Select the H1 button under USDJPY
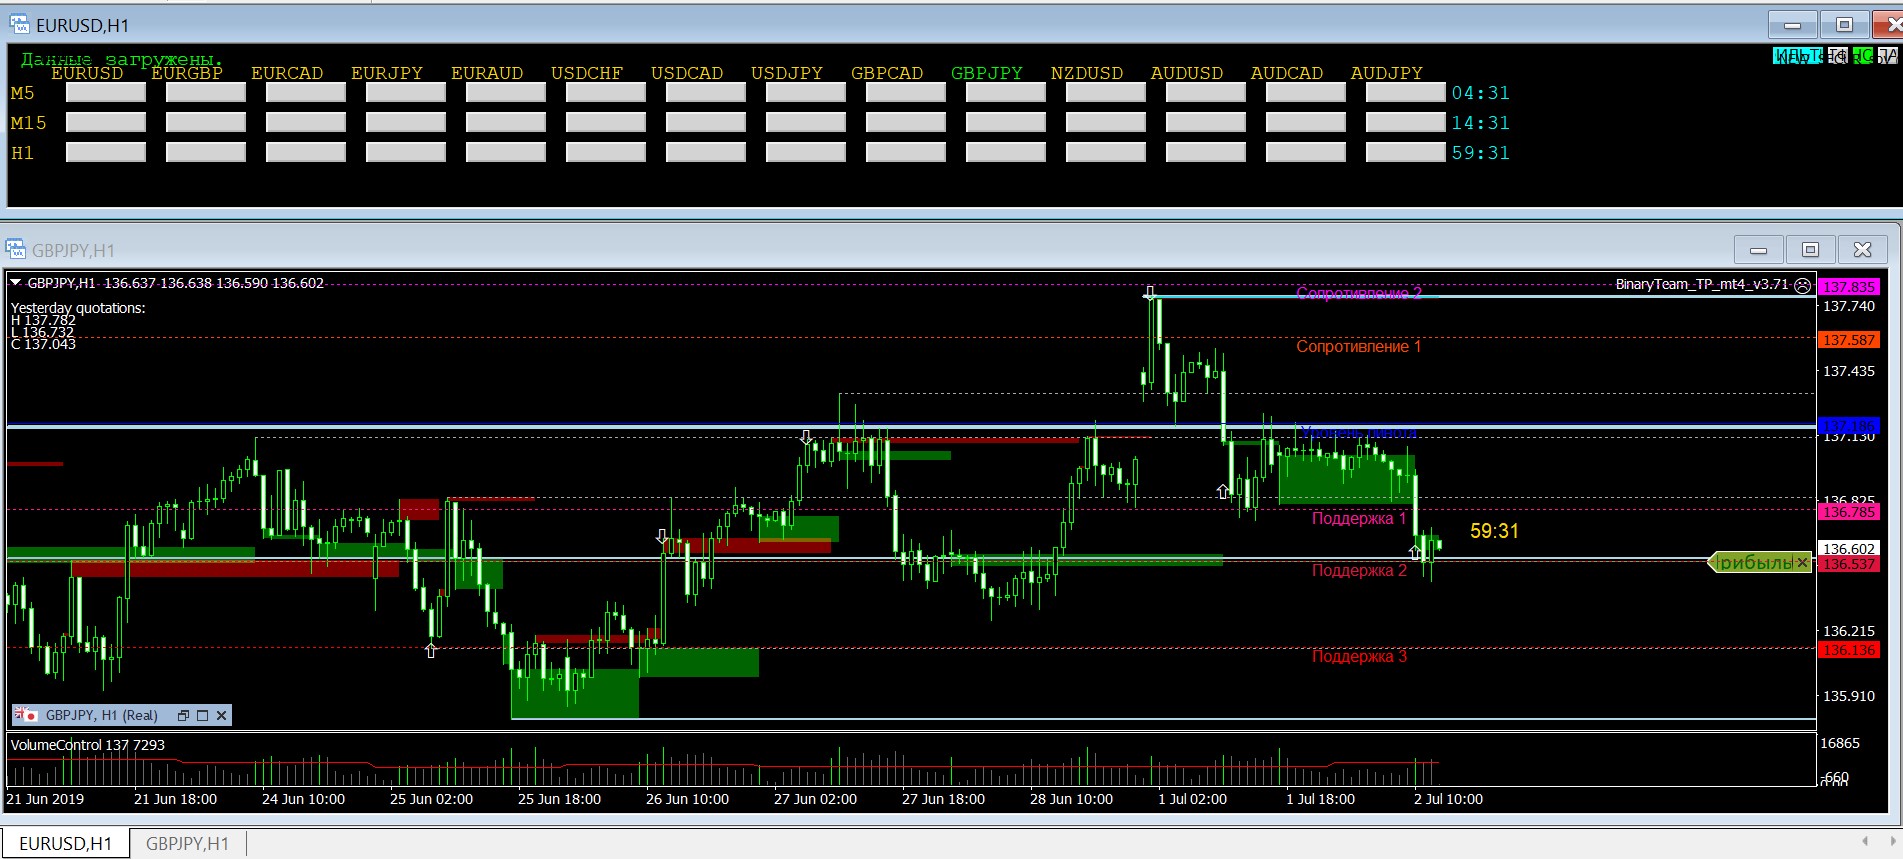The height and width of the screenshot is (859, 1903). pos(806,152)
